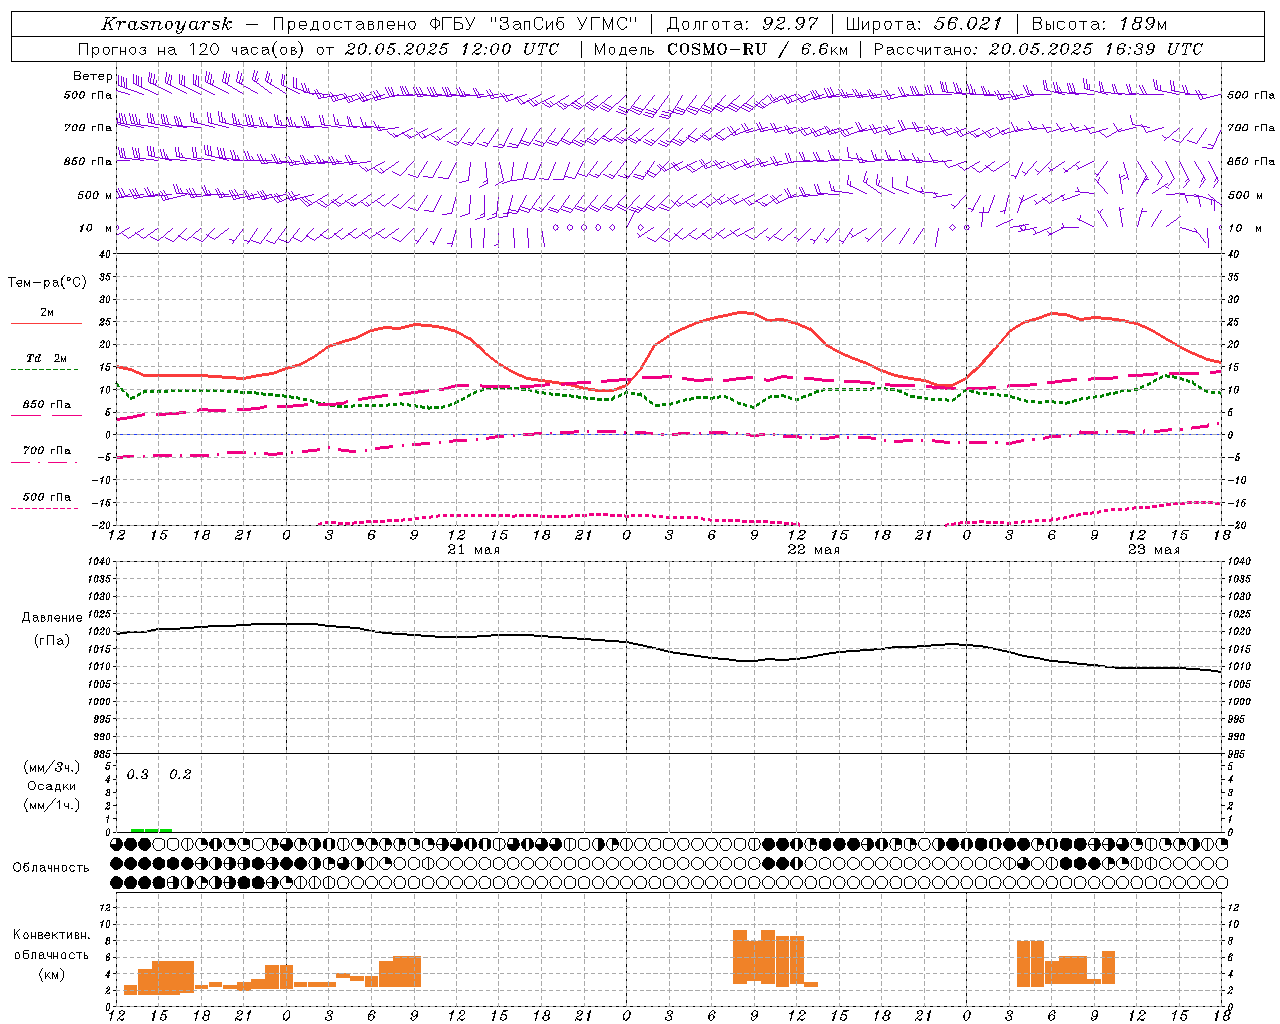
Task: Click the 700 гПа temperature legend line sample
Action: 46,463
